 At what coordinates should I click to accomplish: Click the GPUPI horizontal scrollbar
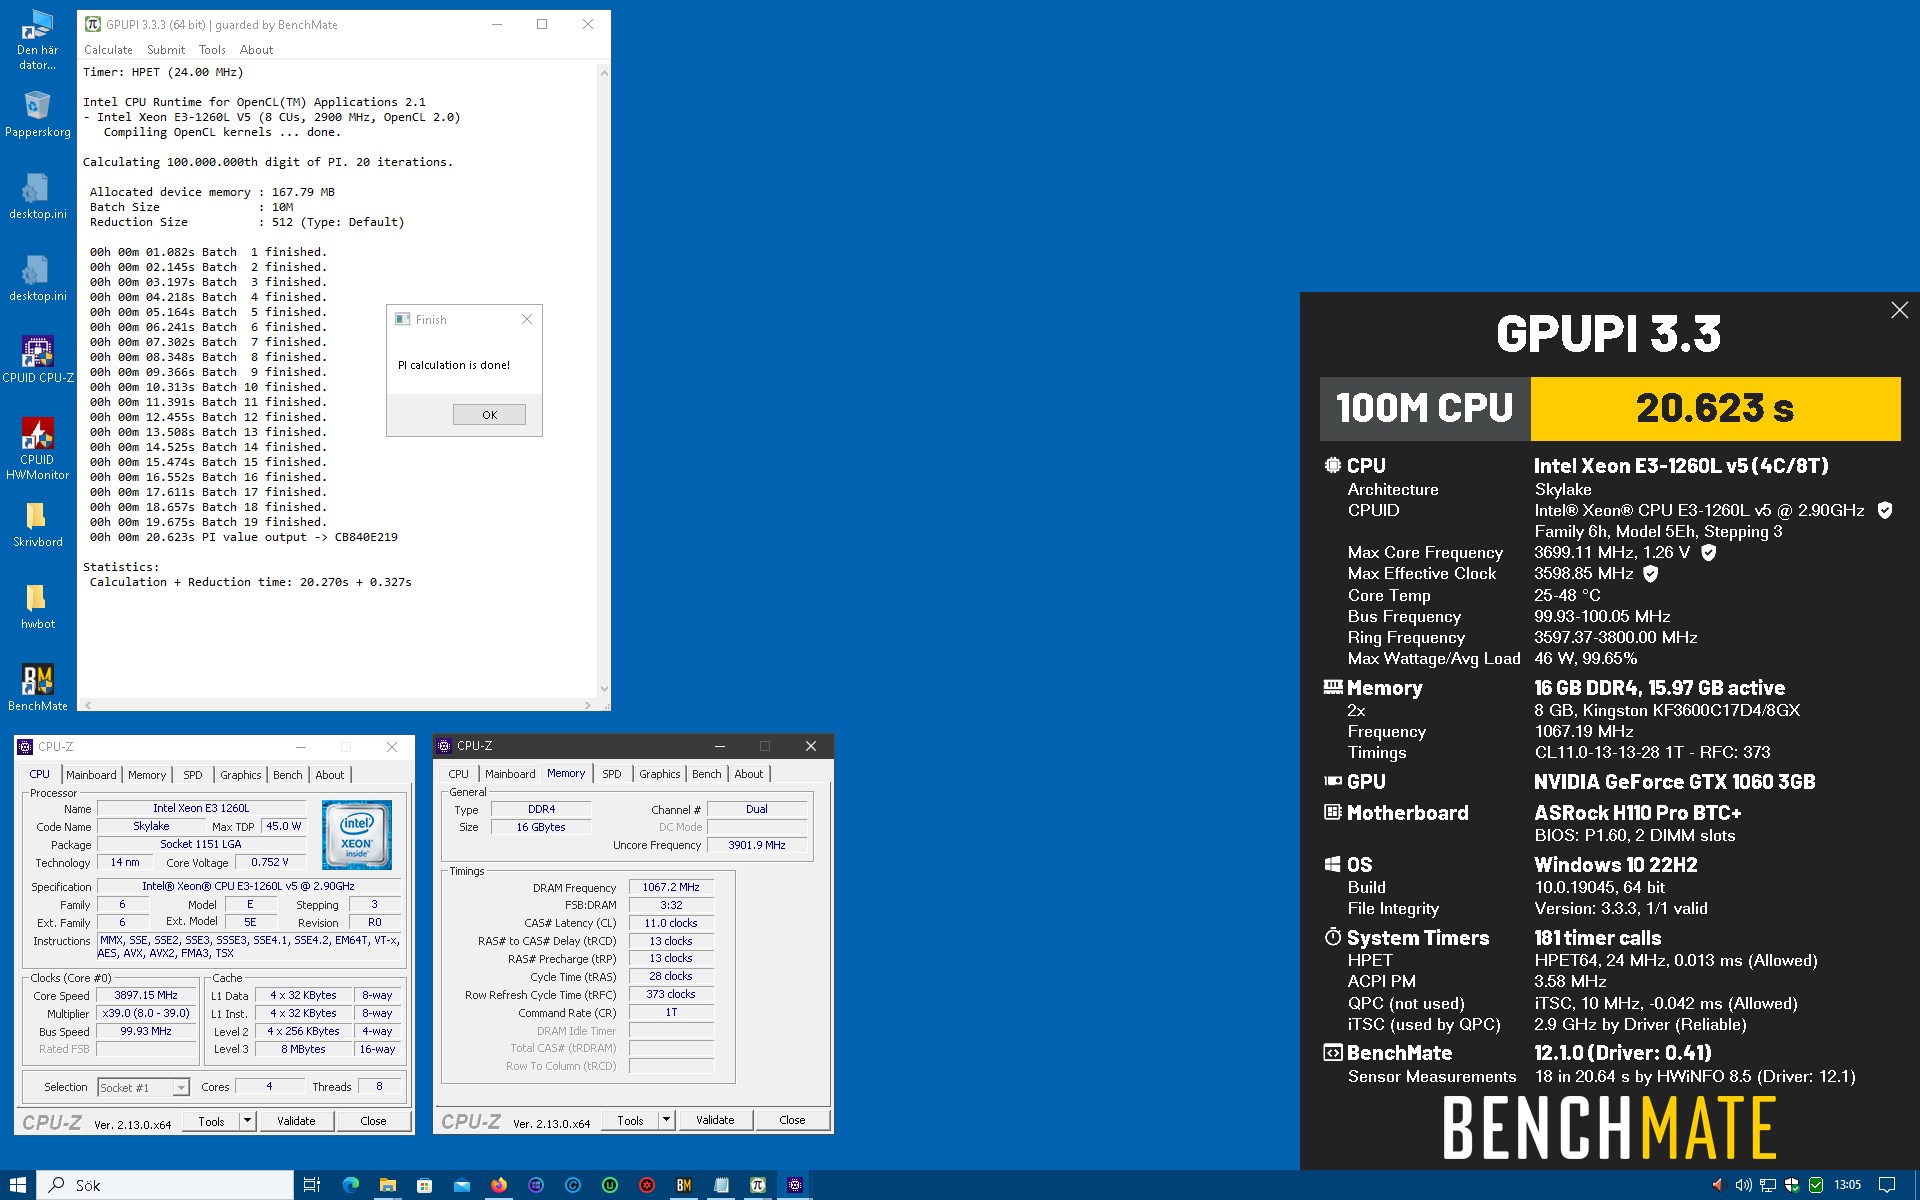tap(337, 705)
